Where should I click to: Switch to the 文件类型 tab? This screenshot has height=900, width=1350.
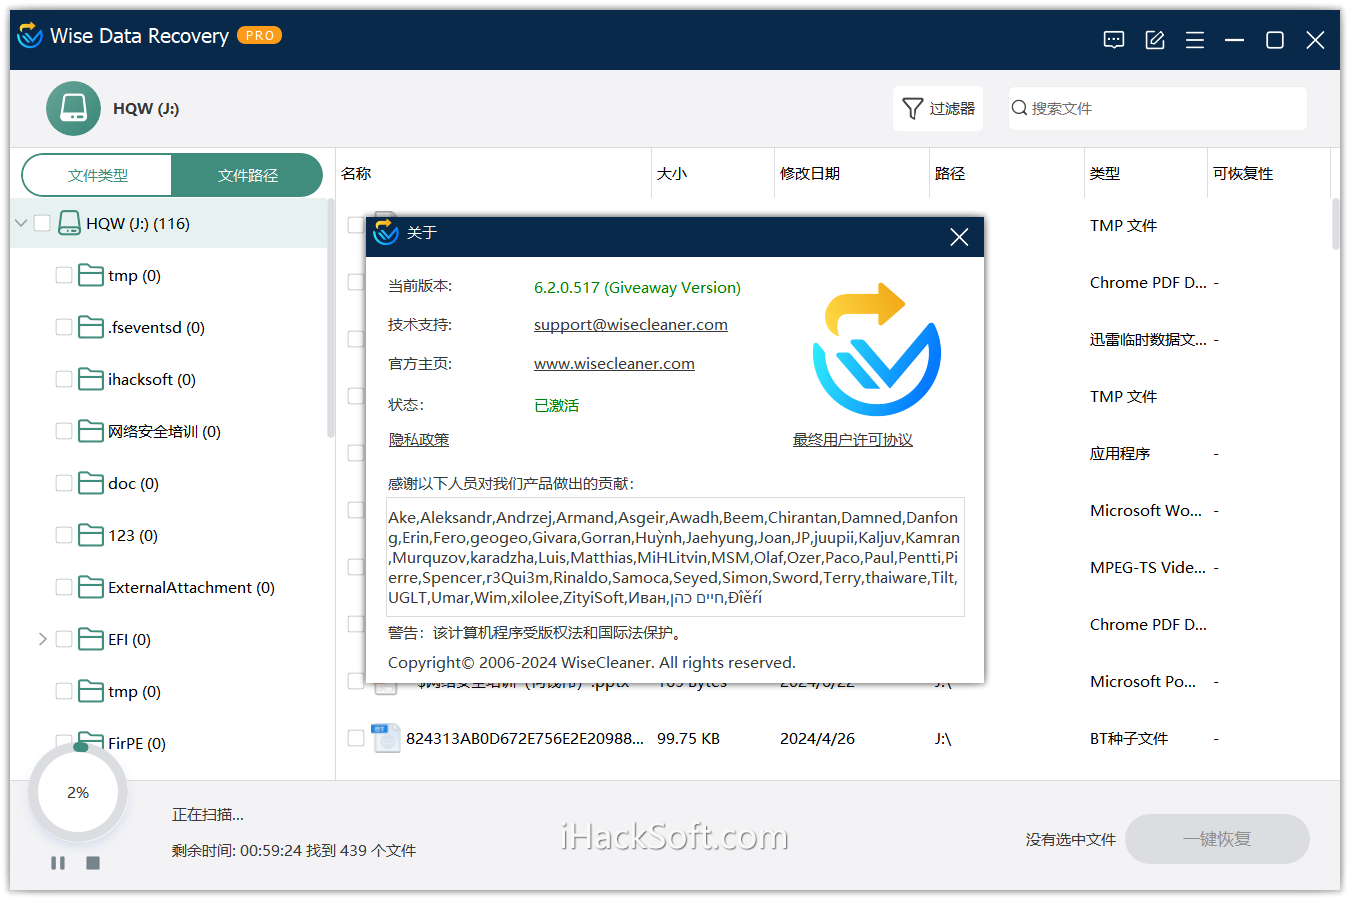pyautogui.click(x=97, y=175)
